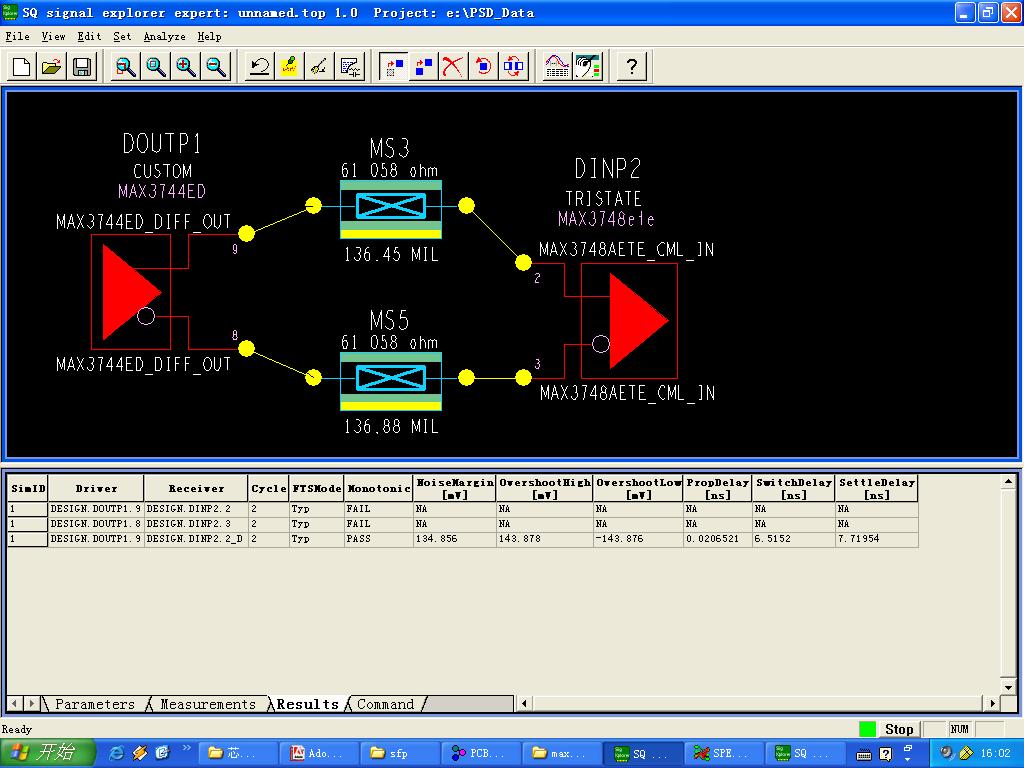Save the topology with the floppy disk icon
The width and height of the screenshot is (1024, 768).
click(x=82, y=67)
